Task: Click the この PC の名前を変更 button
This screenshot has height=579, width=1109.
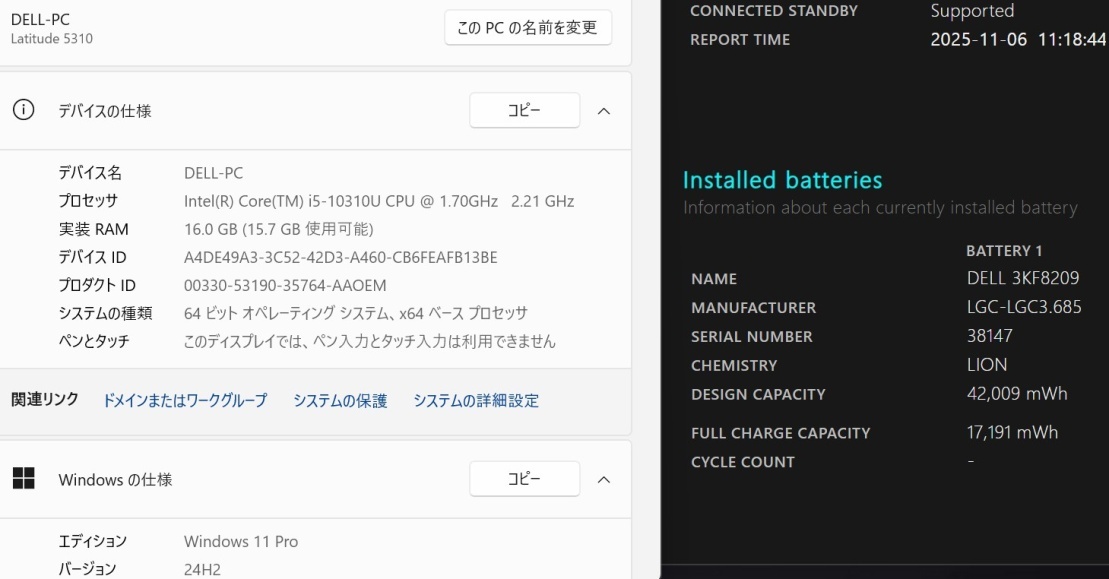Action: pyautogui.click(x=527, y=28)
